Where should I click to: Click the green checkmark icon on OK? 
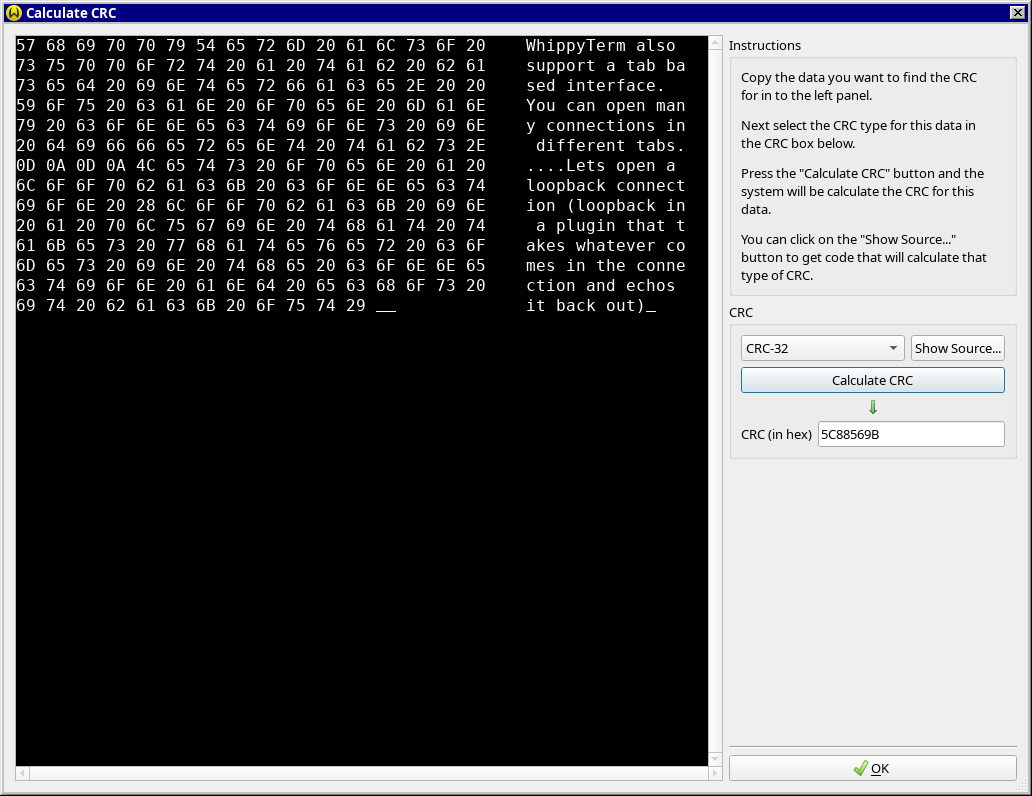tap(860, 768)
